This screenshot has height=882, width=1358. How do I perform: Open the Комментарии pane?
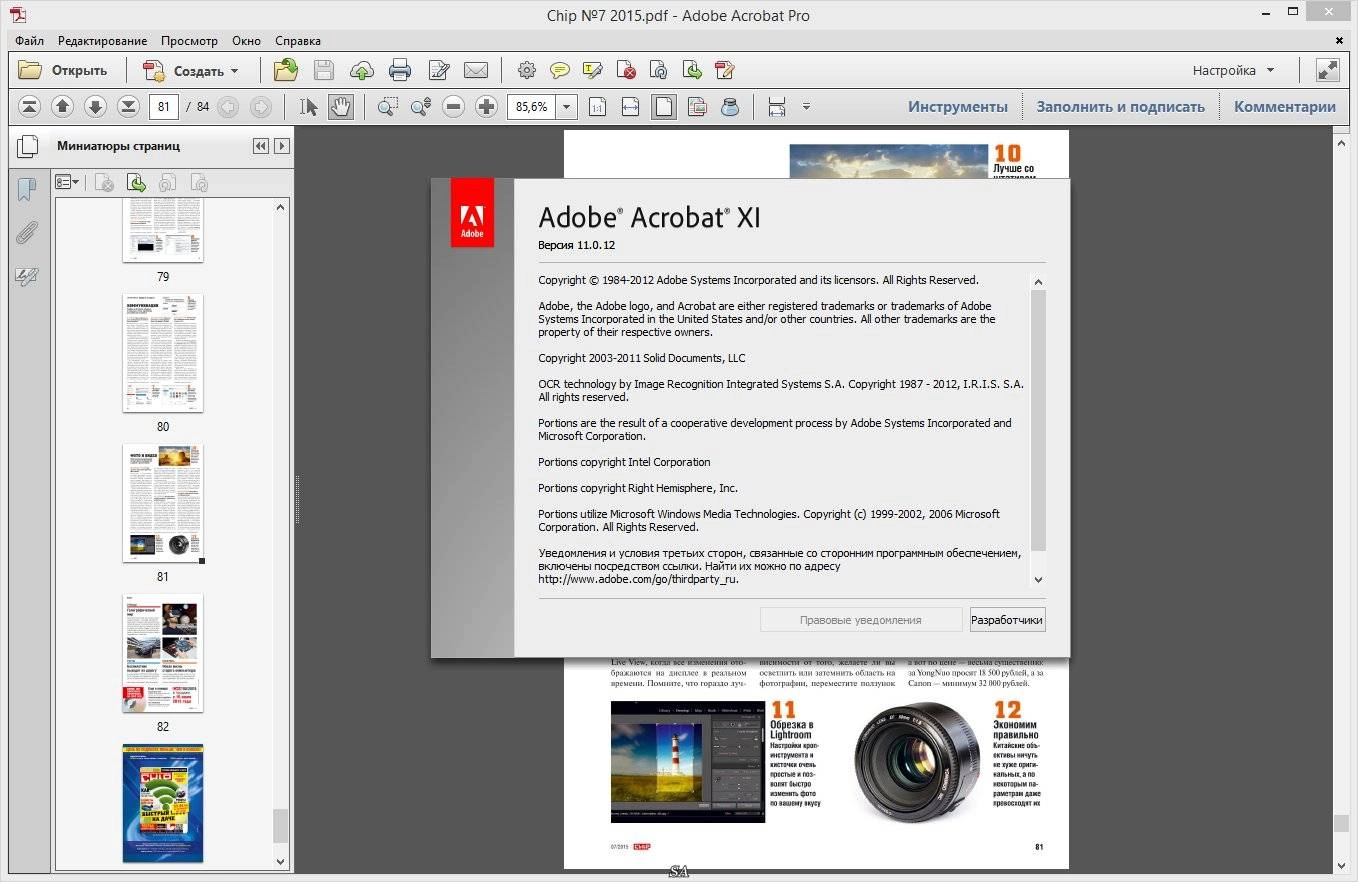click(1284, 107)
